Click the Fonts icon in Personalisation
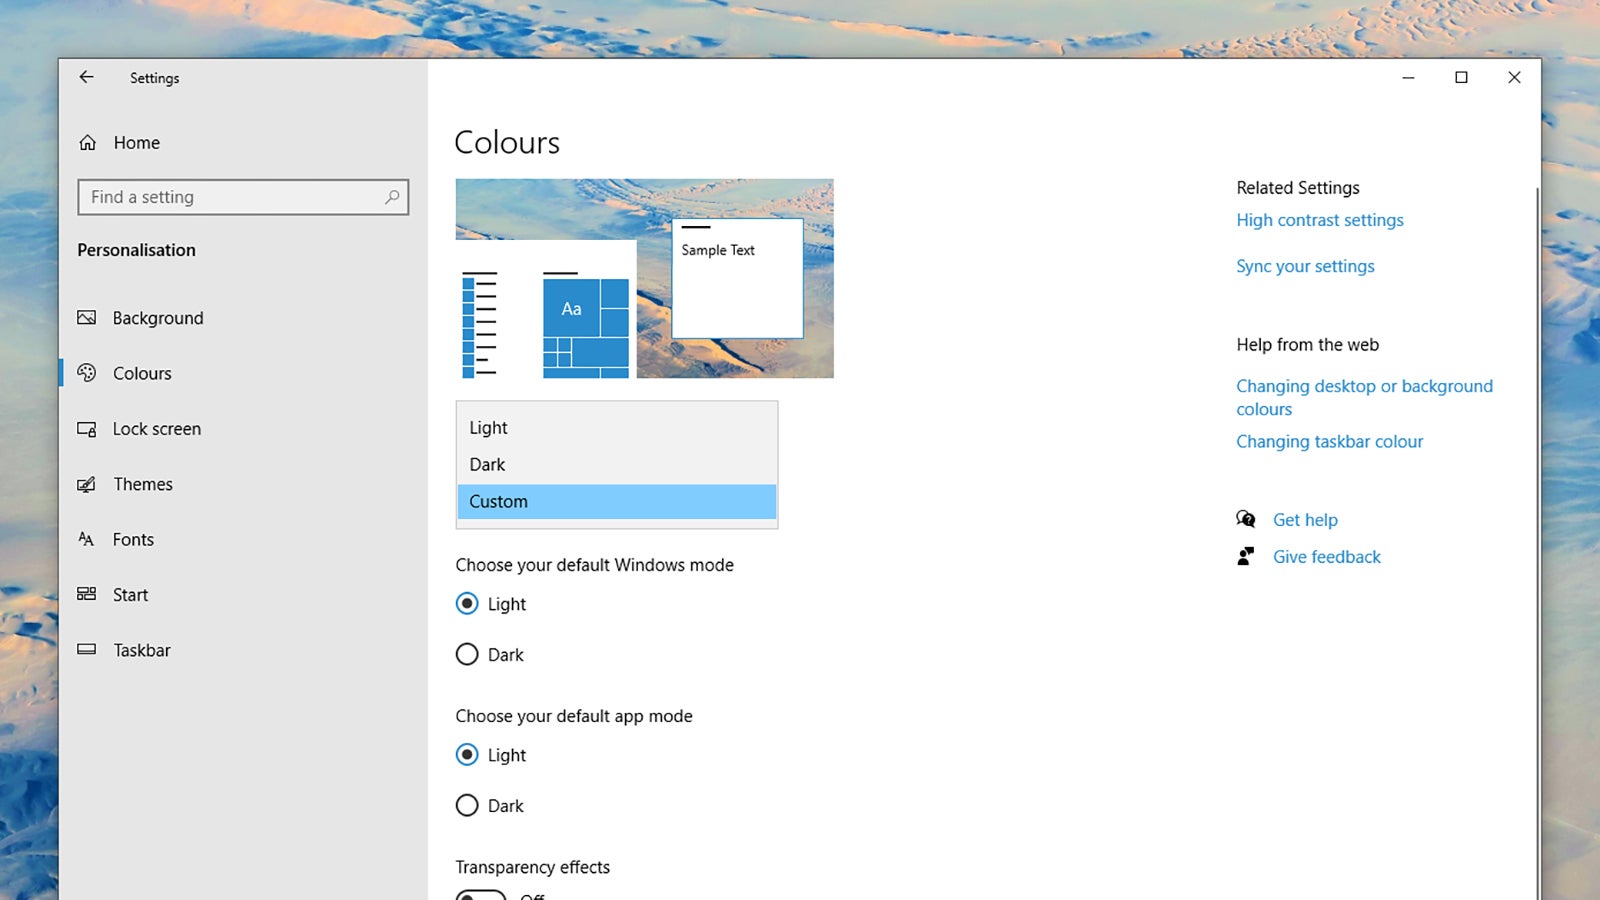Viewport: 1600px width, 900px height. point(88,539)
